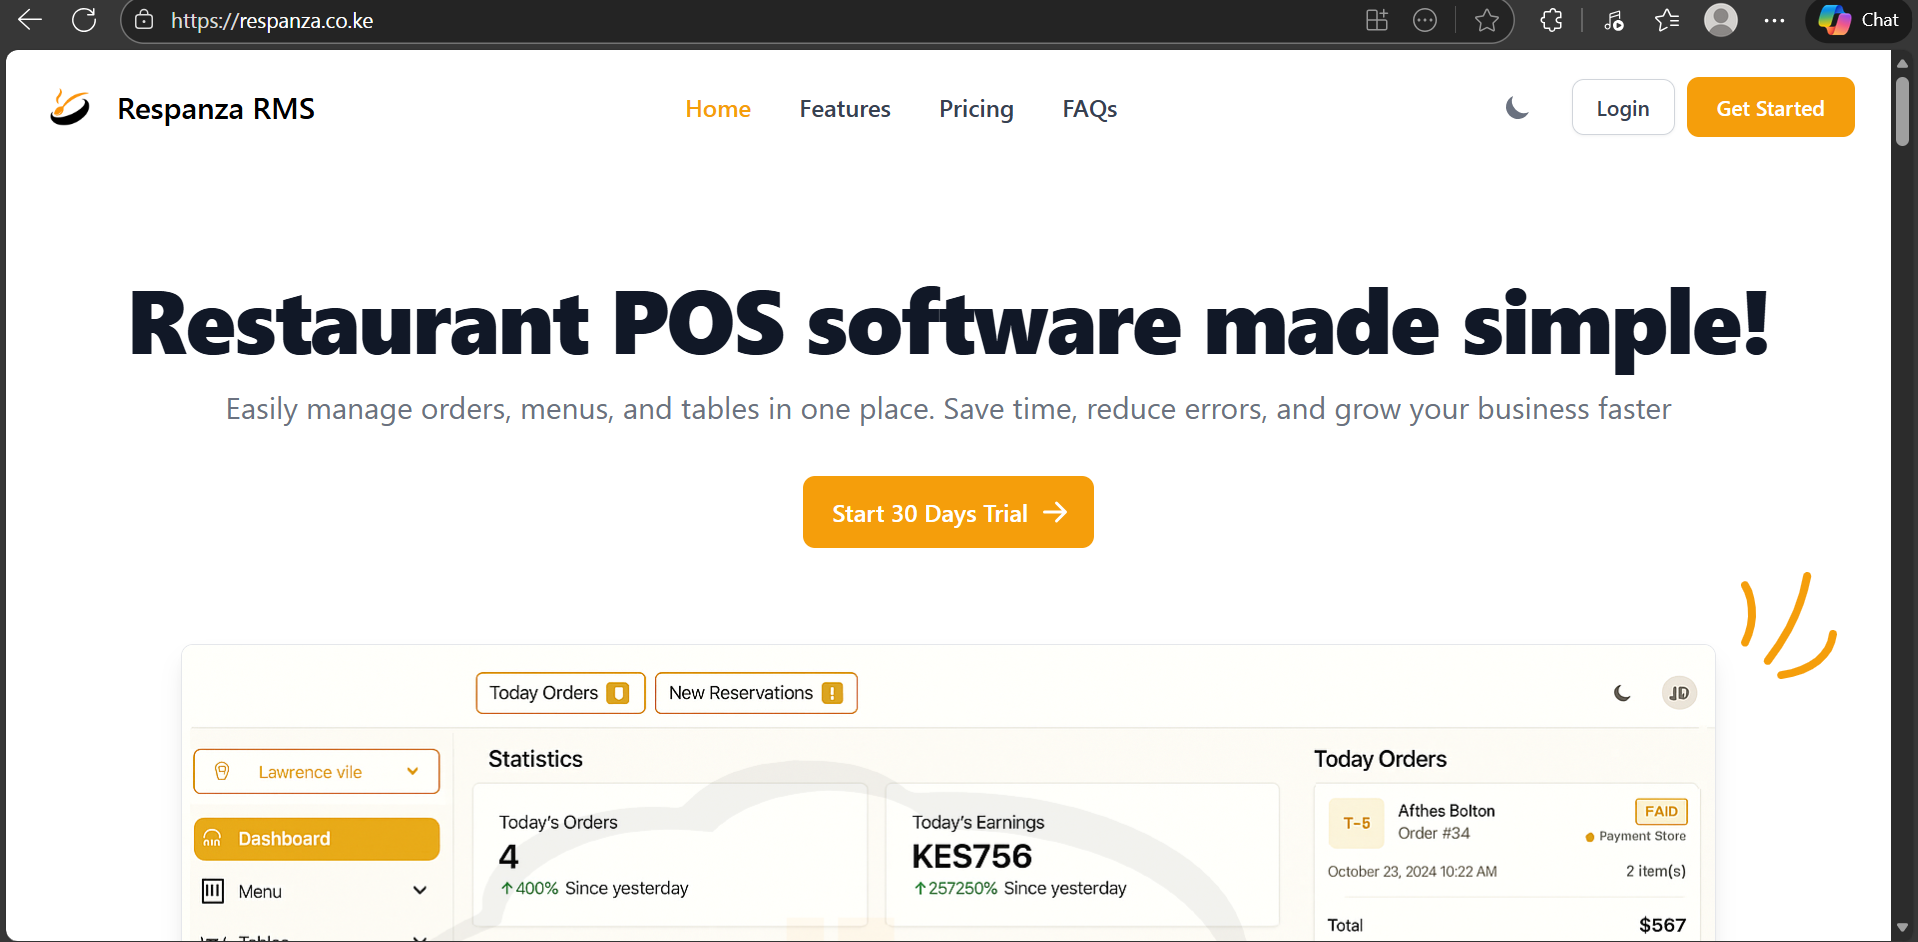Open the Pricing nav item
The image size is (1918, 942).
click(x=976, y=109)
